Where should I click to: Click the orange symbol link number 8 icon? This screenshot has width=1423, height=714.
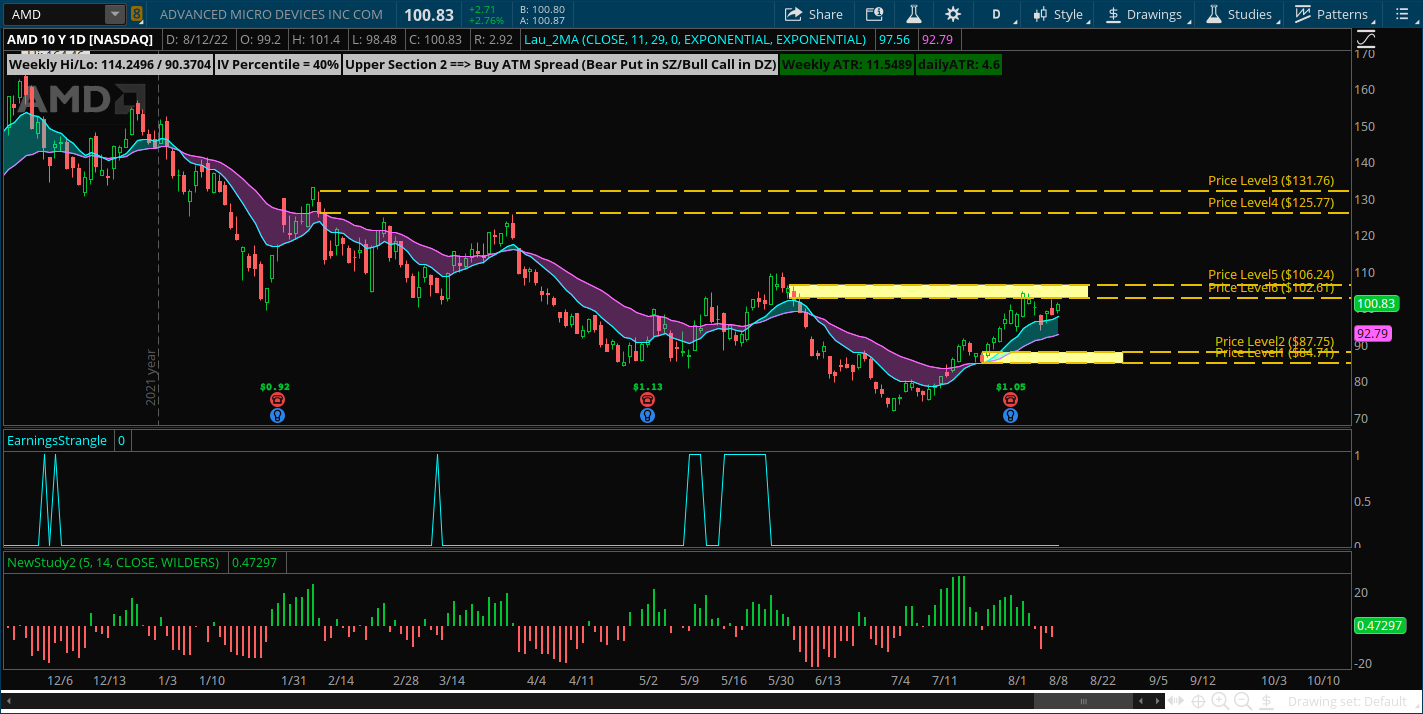tap(137, 14)
